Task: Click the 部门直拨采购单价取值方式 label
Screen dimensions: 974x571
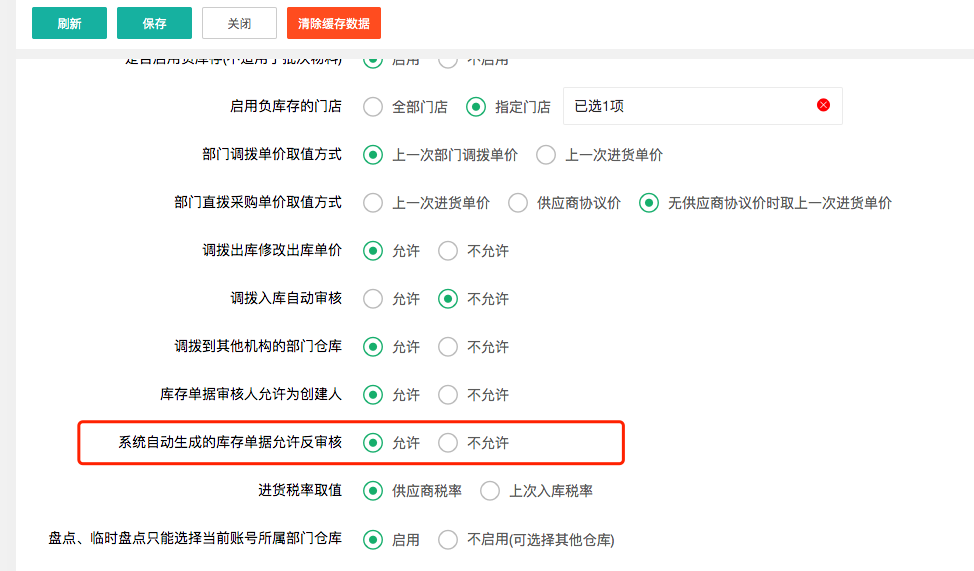Action: tap(258, 202)
